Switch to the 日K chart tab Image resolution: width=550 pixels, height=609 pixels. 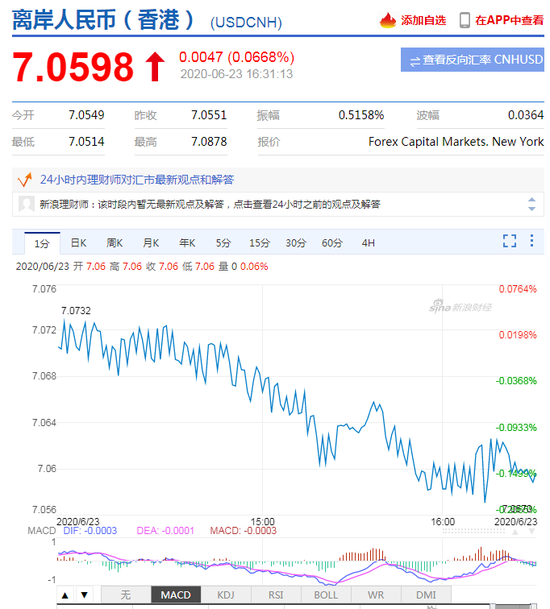[78, 243]
